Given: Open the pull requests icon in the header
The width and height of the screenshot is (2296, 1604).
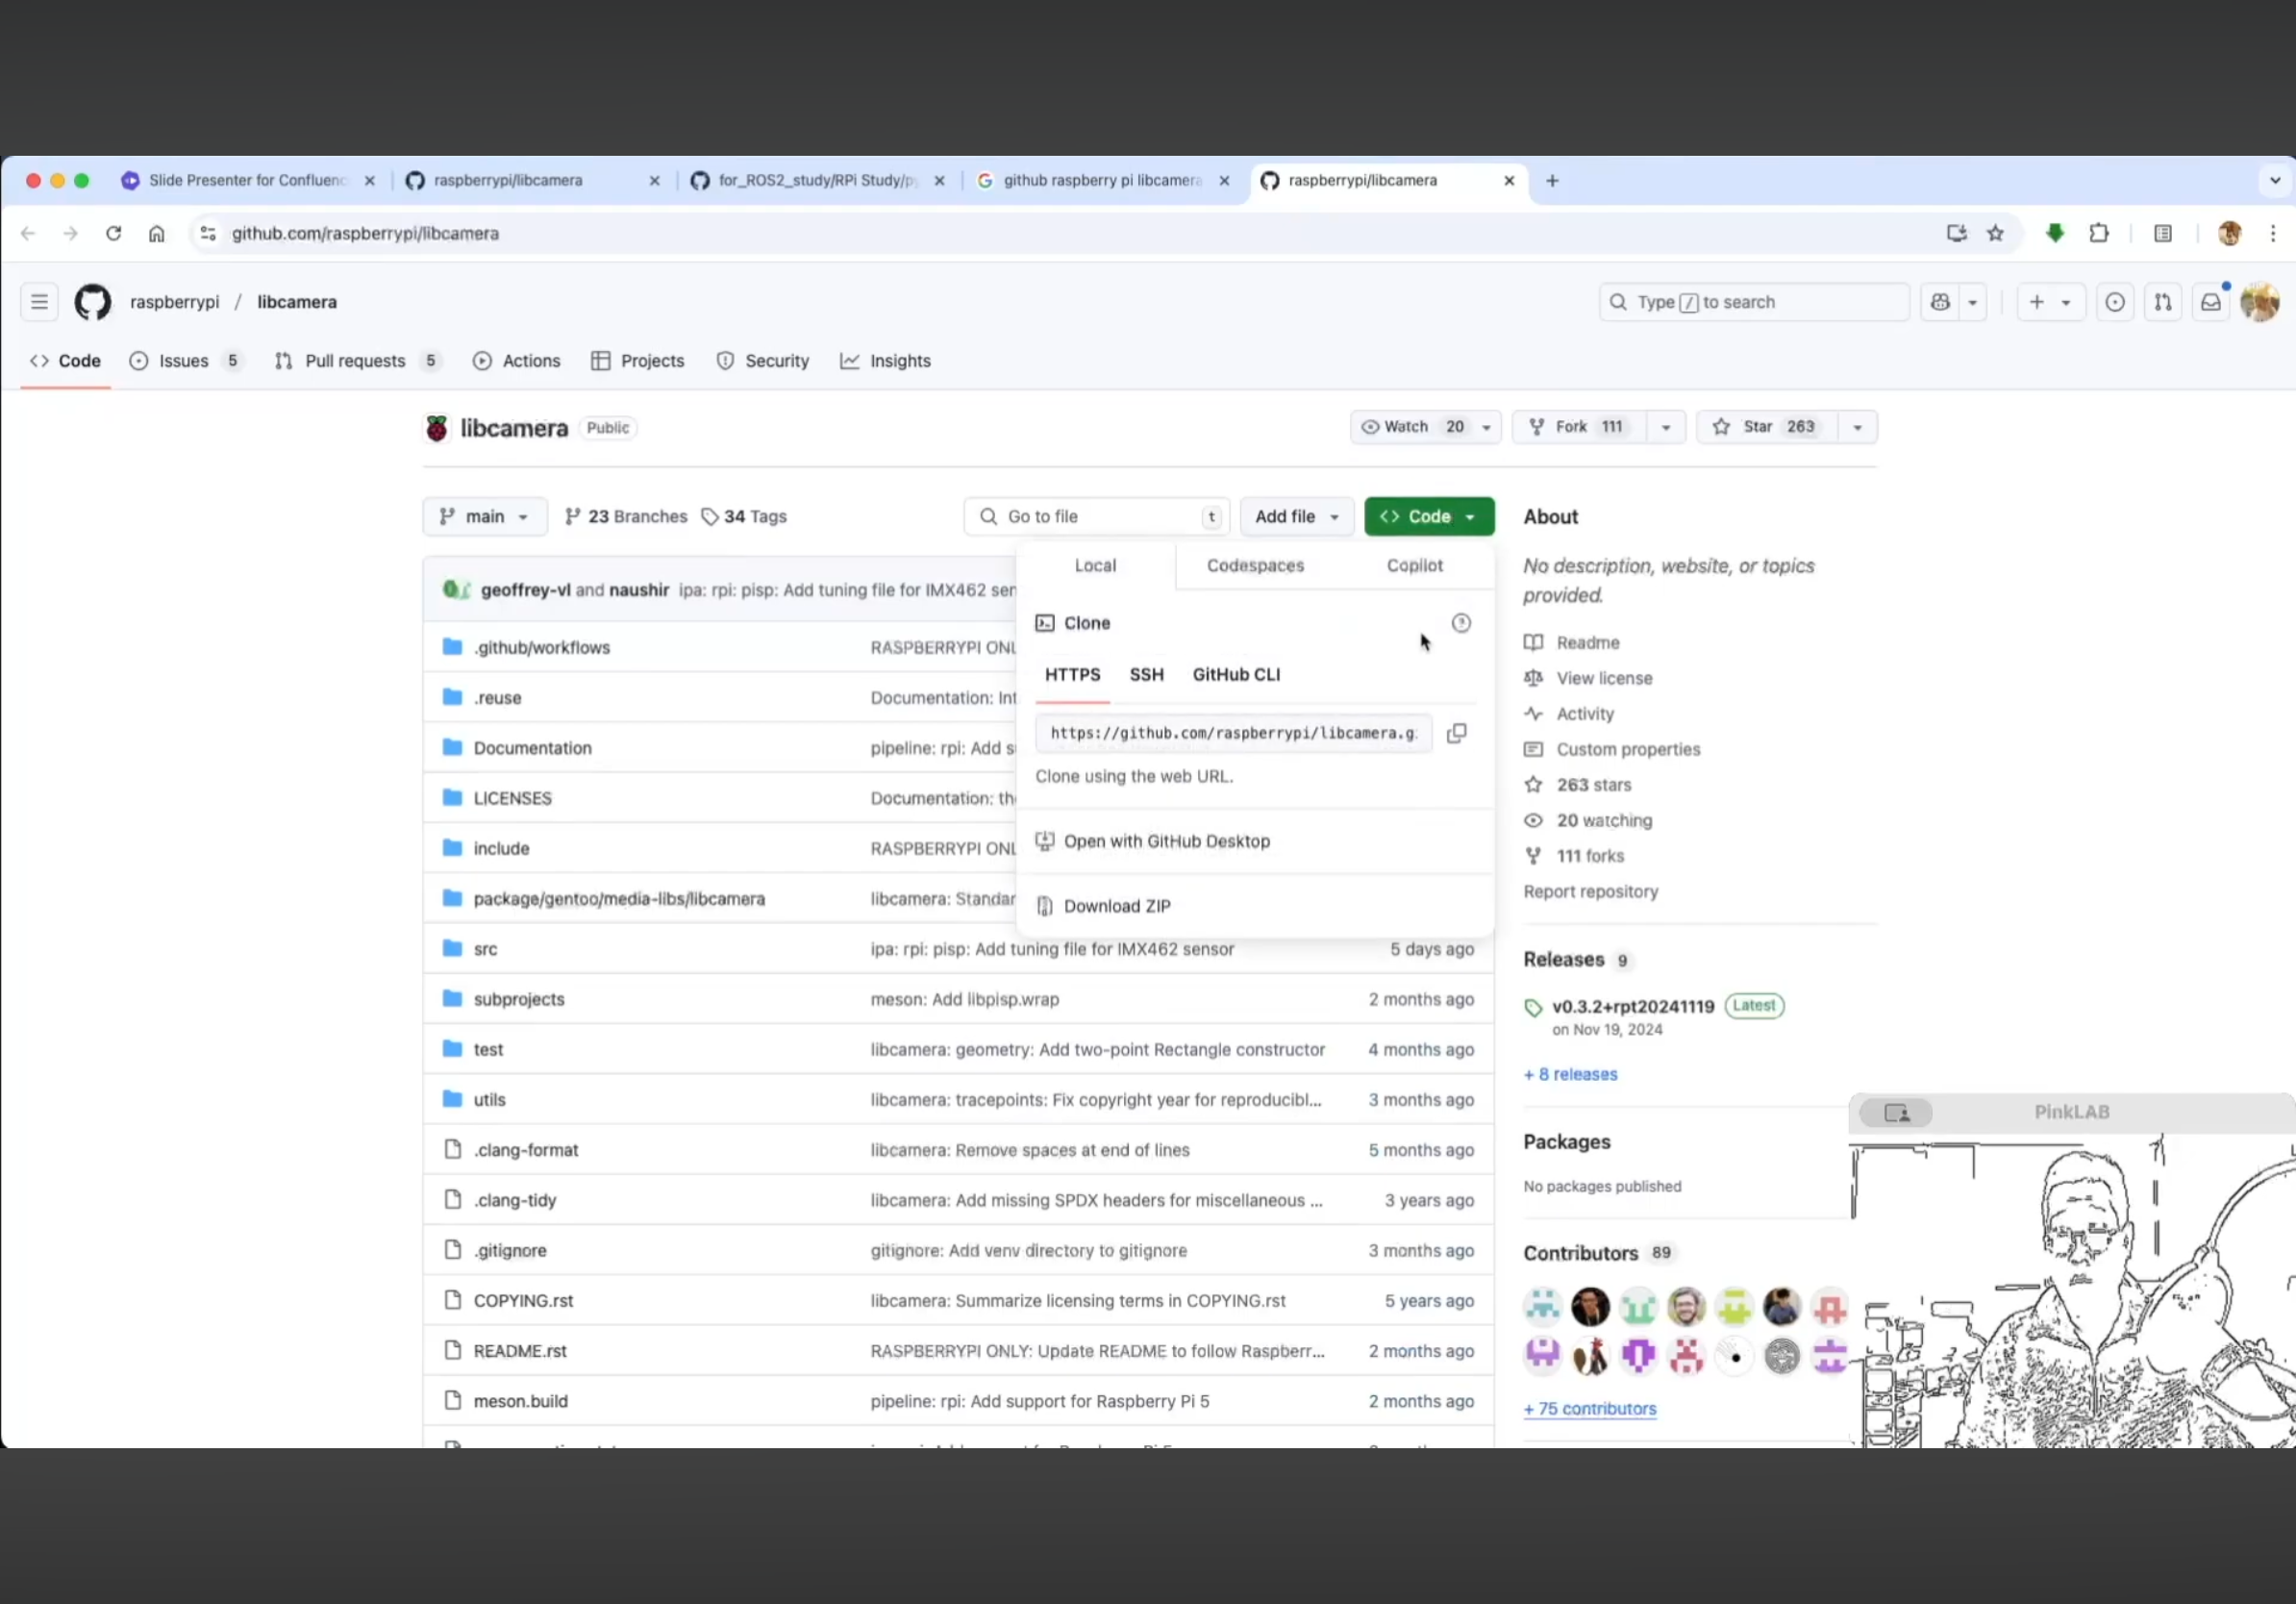Looking at the screenshot, I should tap(2162, 302).
